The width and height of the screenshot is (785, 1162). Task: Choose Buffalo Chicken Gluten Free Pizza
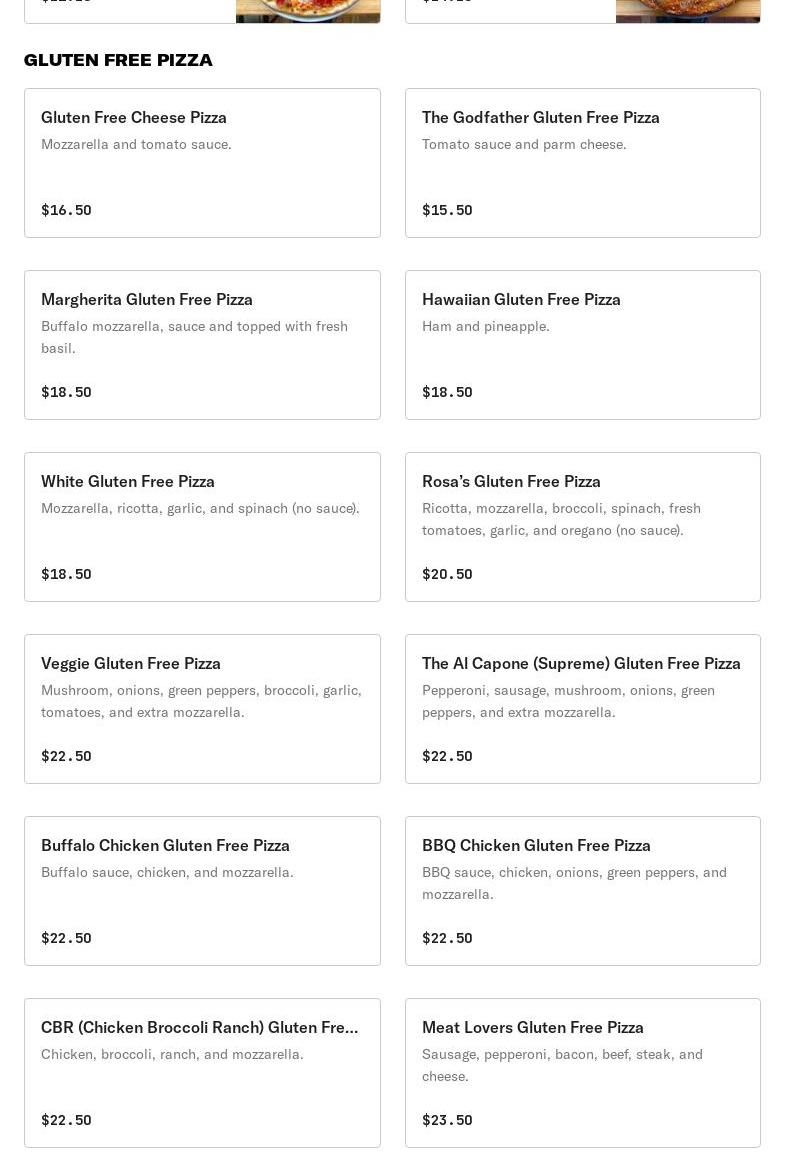165,846
